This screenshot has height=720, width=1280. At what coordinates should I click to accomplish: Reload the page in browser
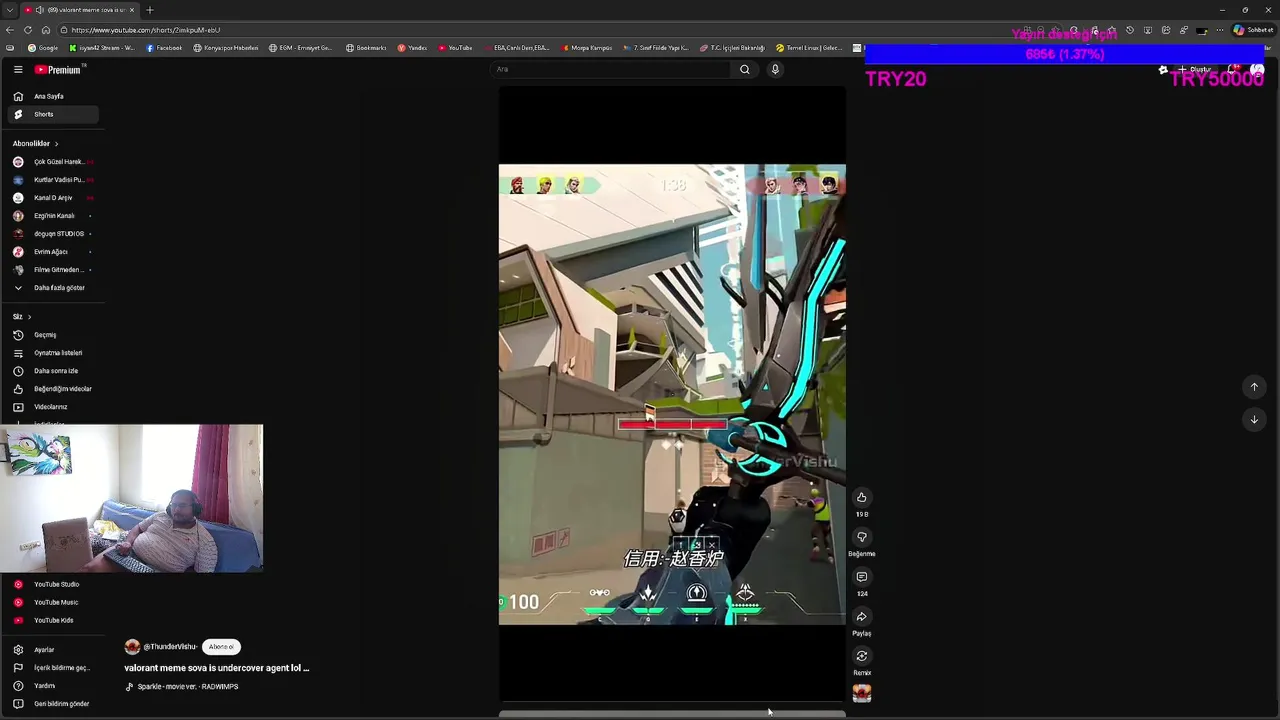point(28,30)
